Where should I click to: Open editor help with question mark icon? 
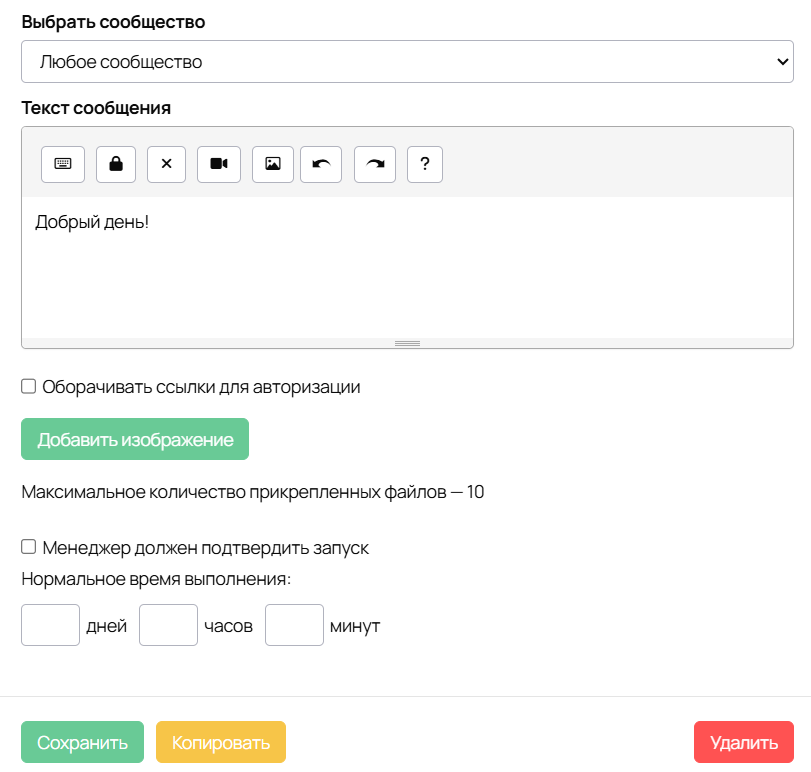(x=425, y=164)
